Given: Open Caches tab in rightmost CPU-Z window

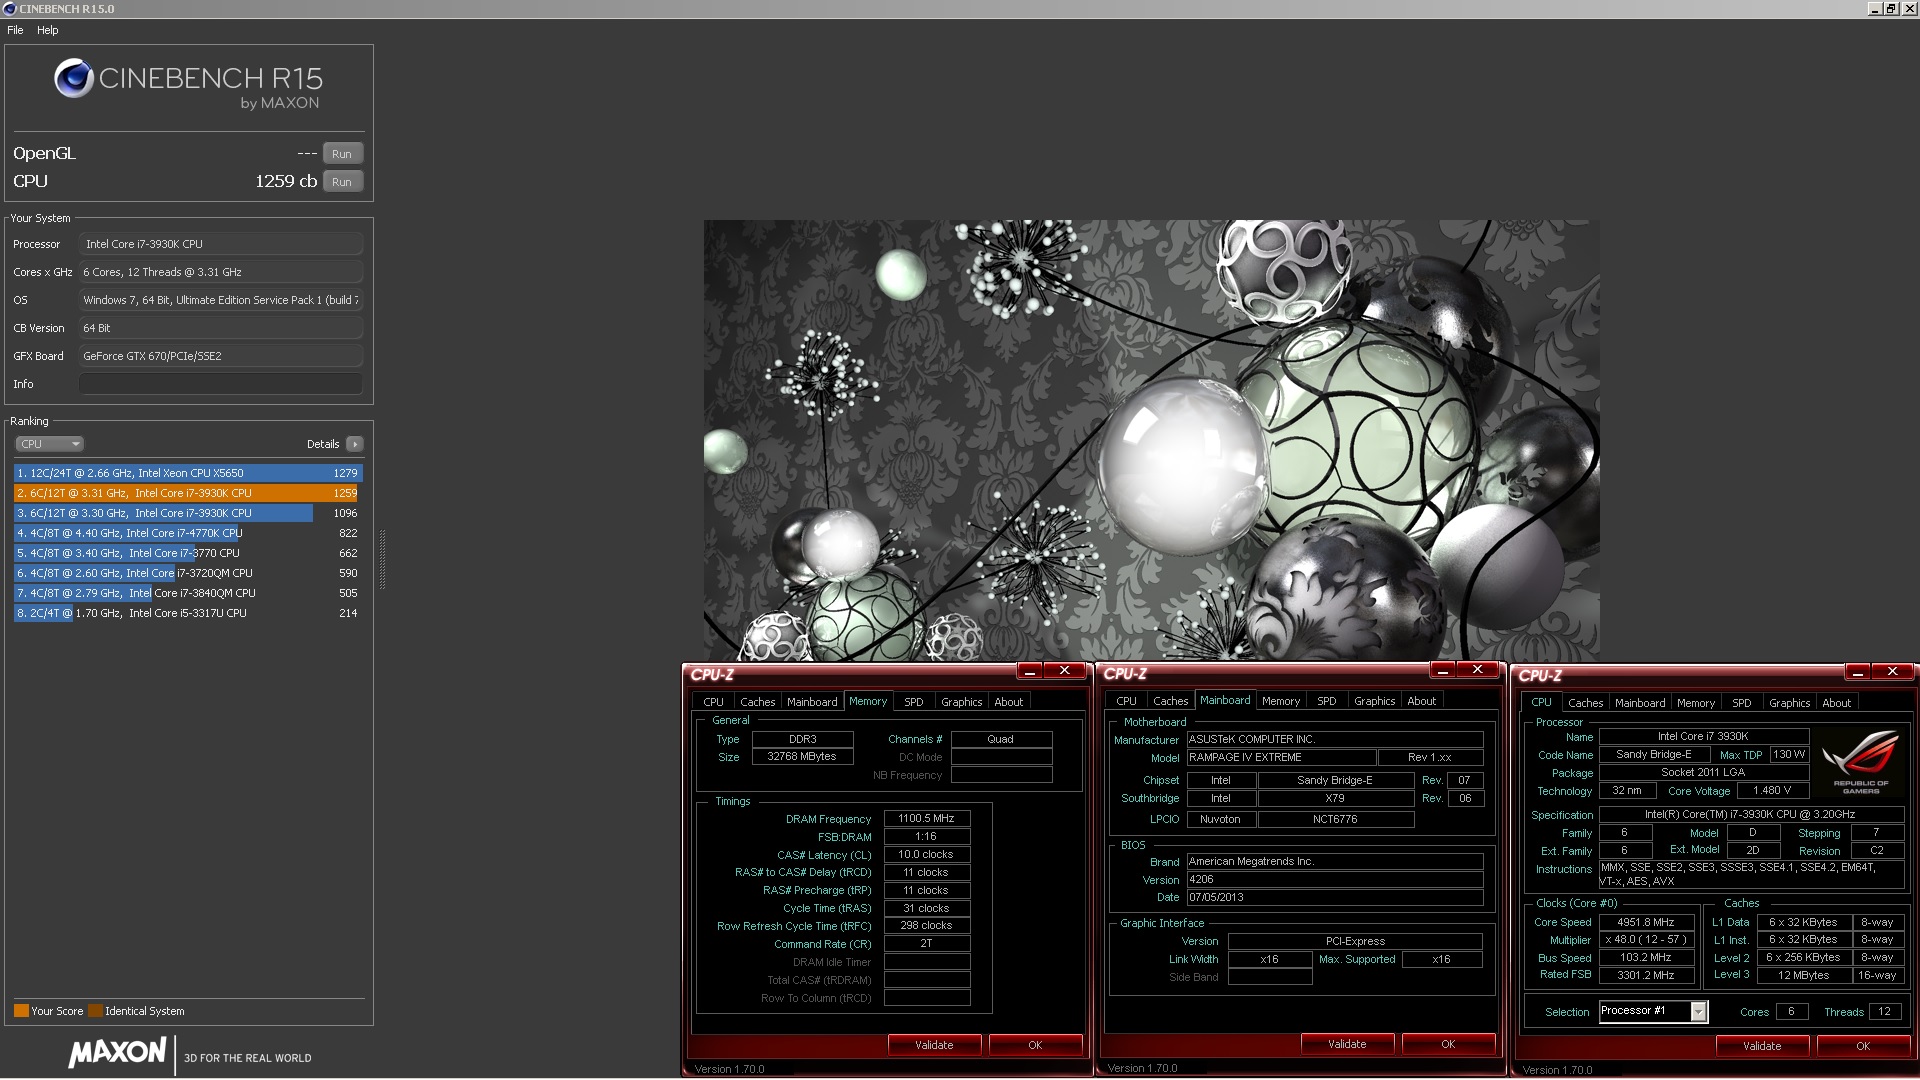Looking at the screenshot, I should (1585, 703).
